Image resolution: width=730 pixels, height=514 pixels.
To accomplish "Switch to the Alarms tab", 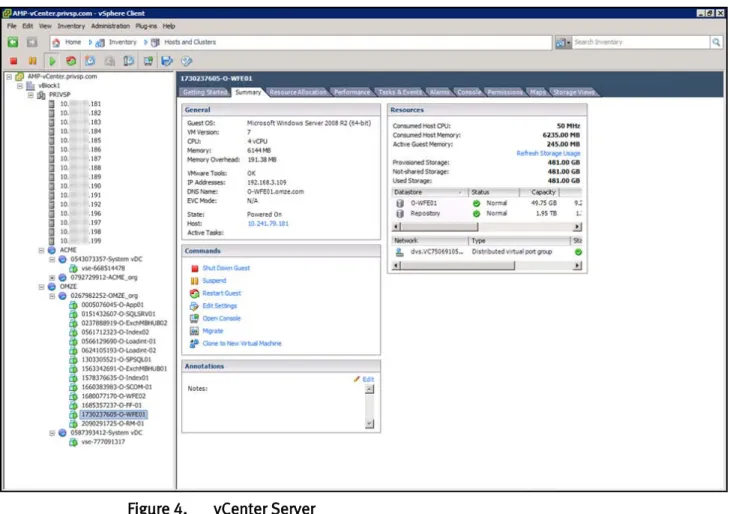I will tap(439, 92).
